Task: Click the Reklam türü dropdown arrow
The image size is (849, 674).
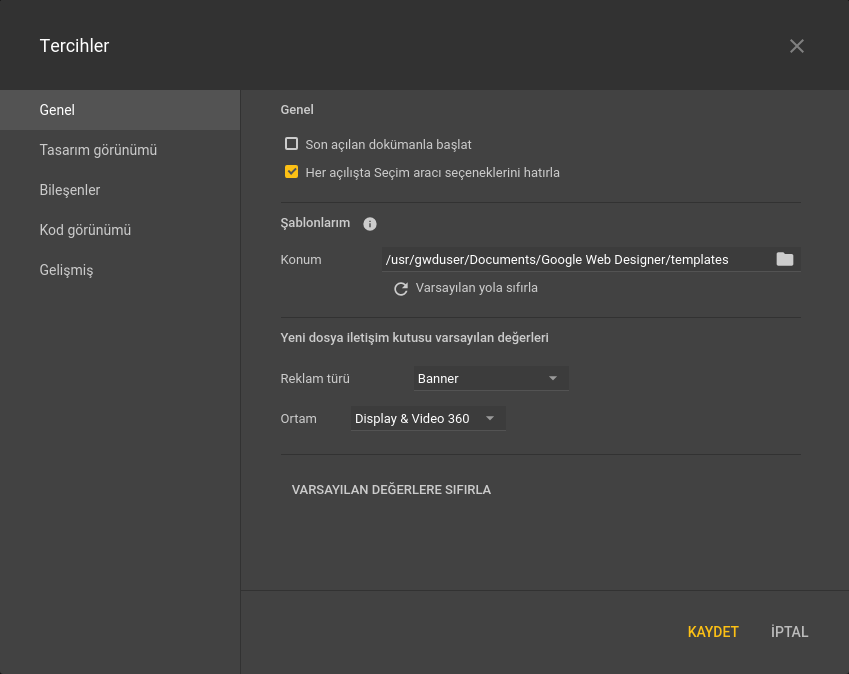Action: (553, 379)
